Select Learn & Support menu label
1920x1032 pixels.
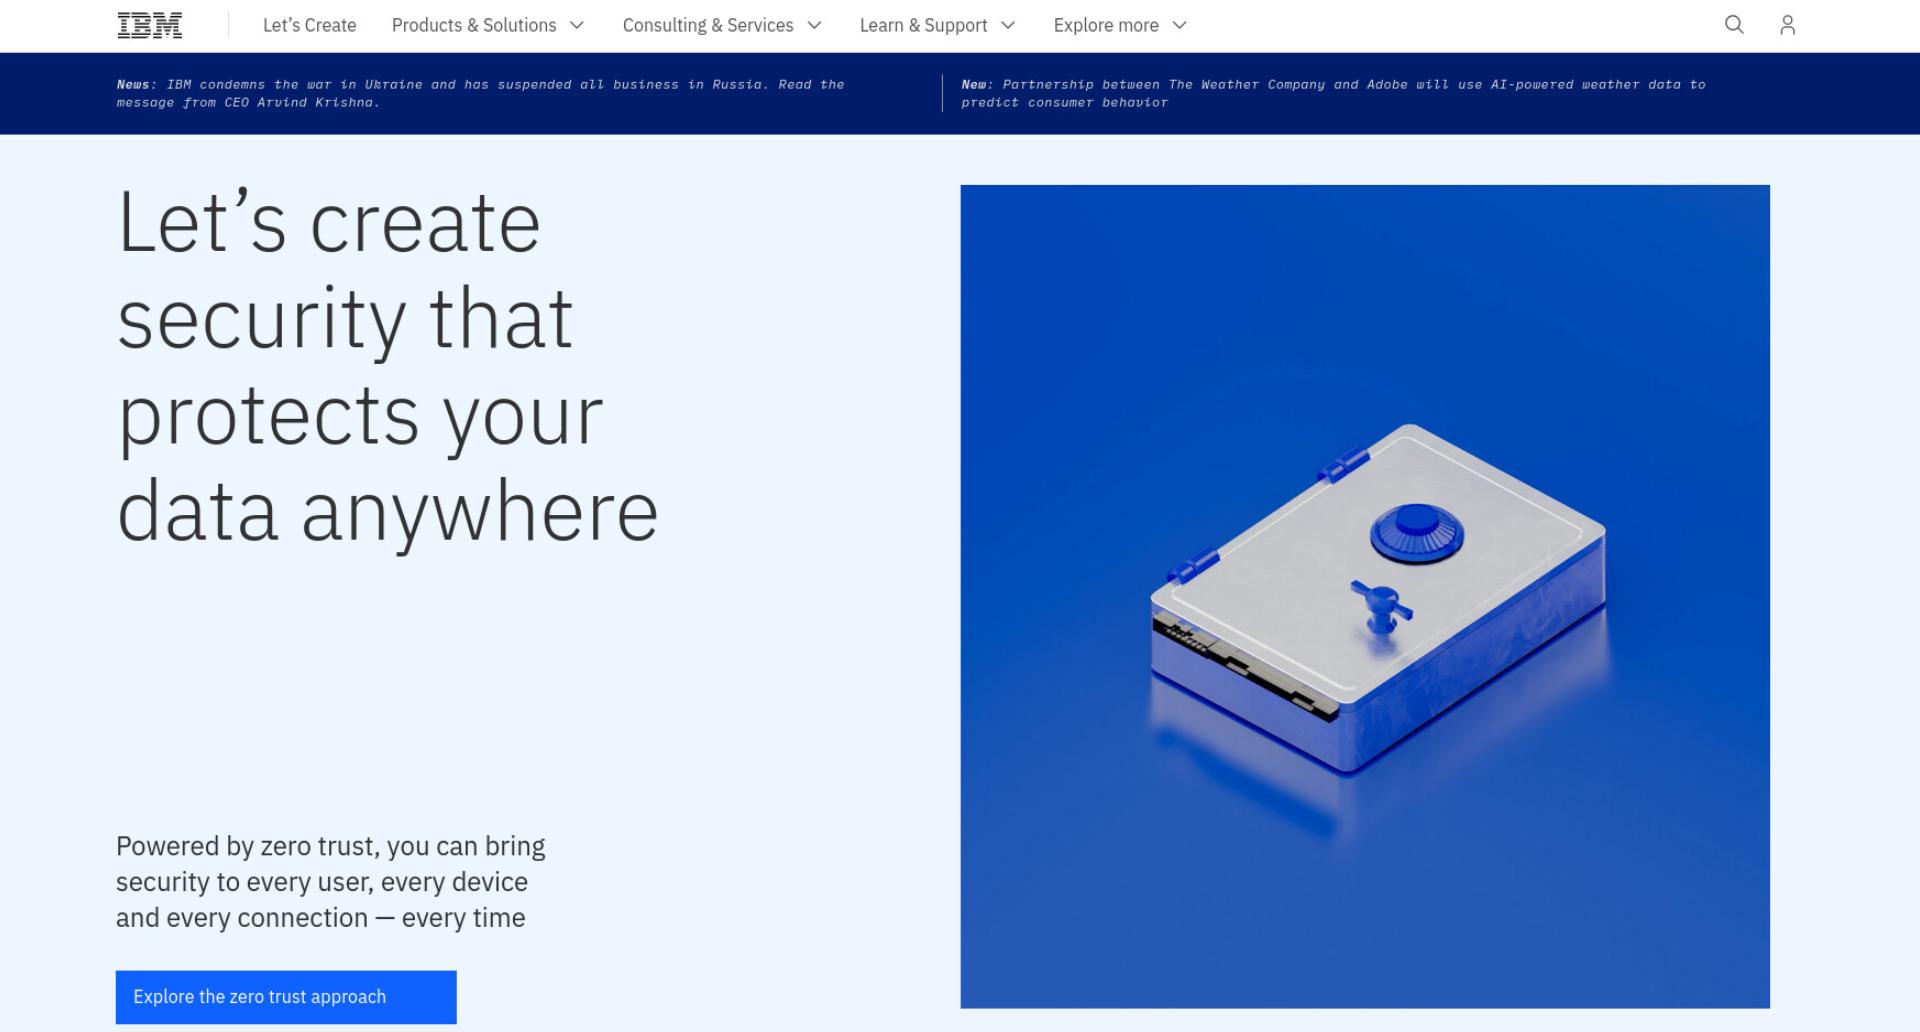(923, 25)
